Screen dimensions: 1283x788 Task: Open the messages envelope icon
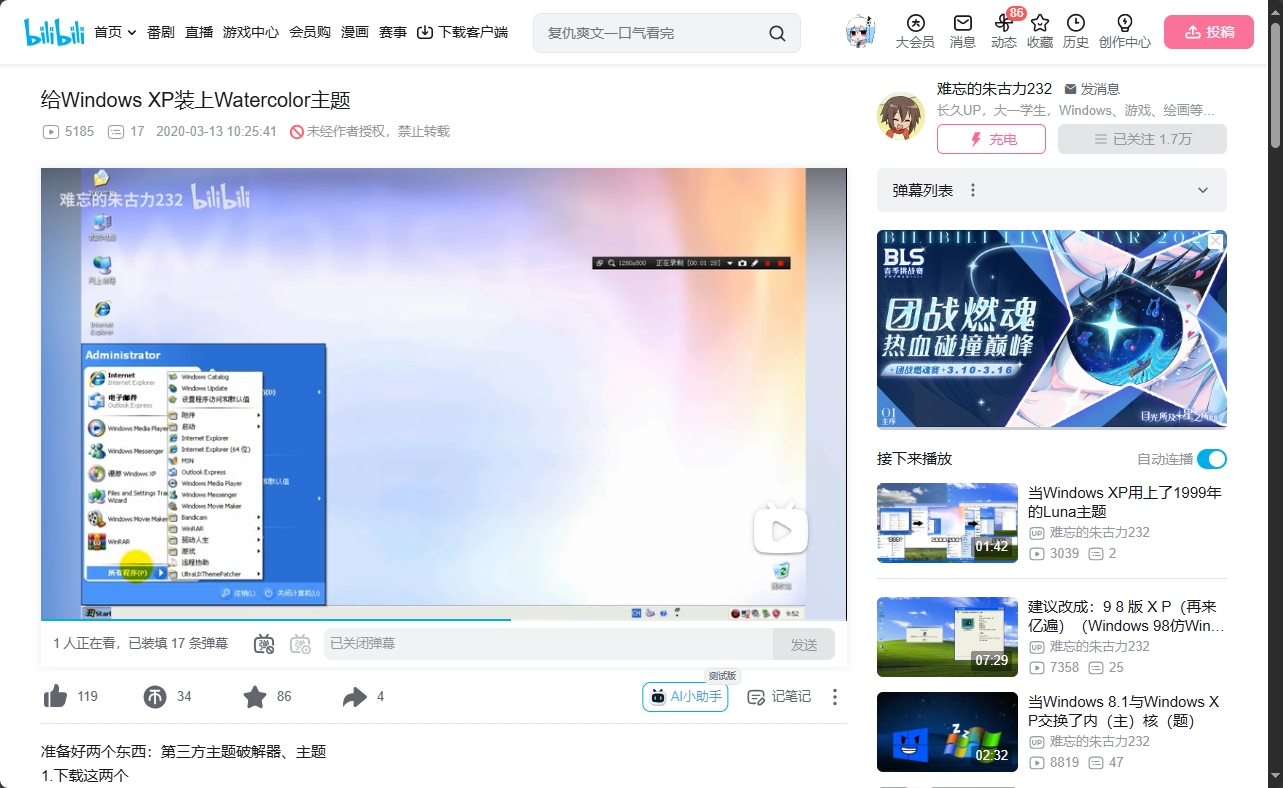point(962,23)
